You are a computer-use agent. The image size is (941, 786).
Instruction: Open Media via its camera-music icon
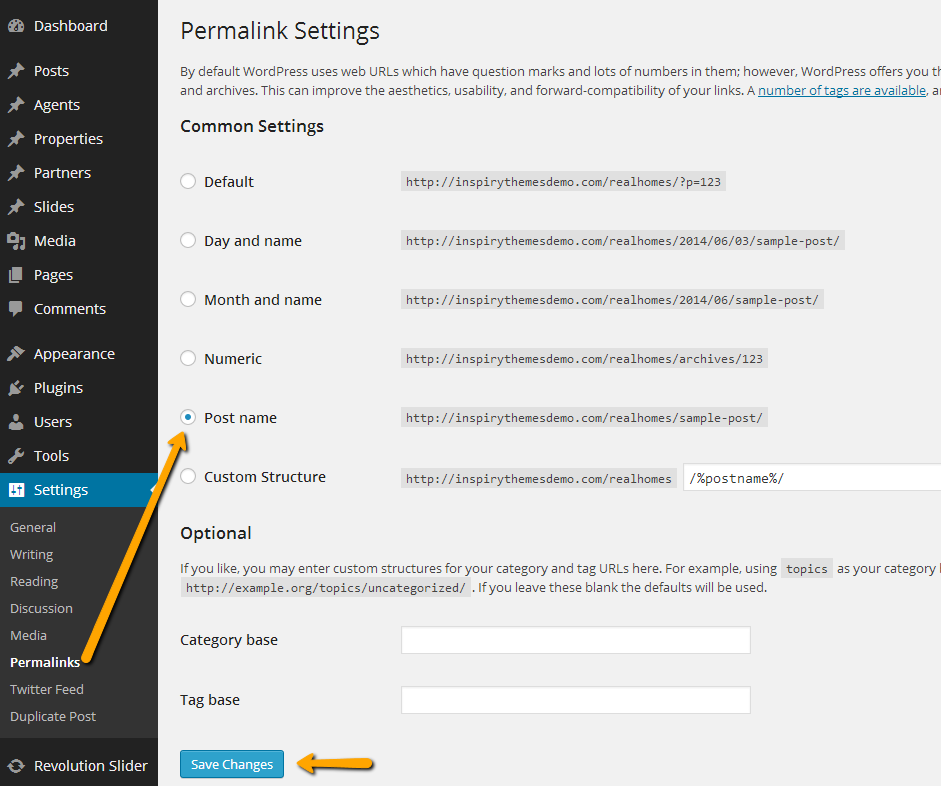(16, 241)
